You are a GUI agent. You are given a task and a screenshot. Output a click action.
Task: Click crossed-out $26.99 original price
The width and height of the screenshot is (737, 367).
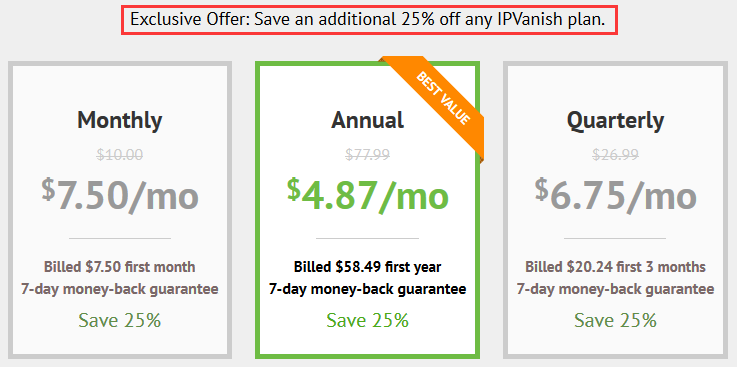(x=615, y=155)
